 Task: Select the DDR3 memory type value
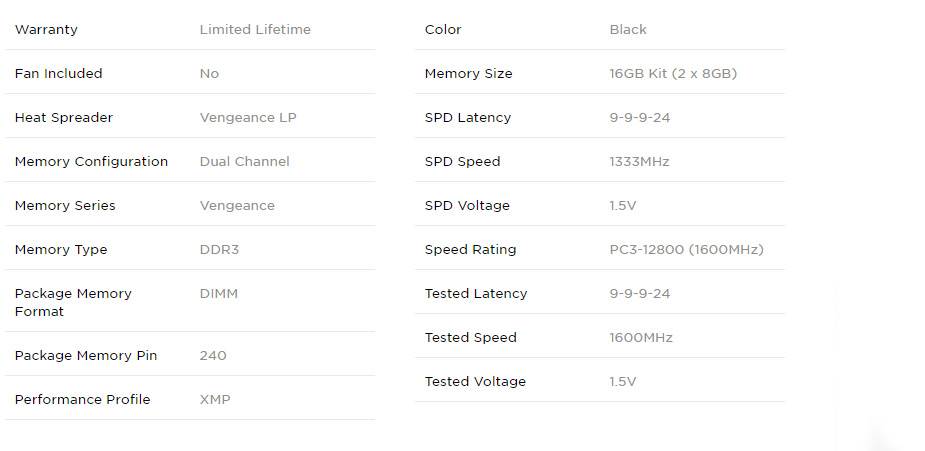click(219, 250)
